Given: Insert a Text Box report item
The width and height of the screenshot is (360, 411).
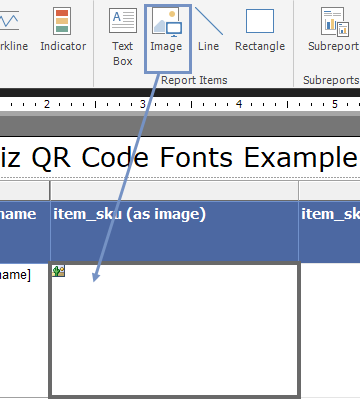Looking at the screenshot, I should pyautogui.click(x=123, y=37).
